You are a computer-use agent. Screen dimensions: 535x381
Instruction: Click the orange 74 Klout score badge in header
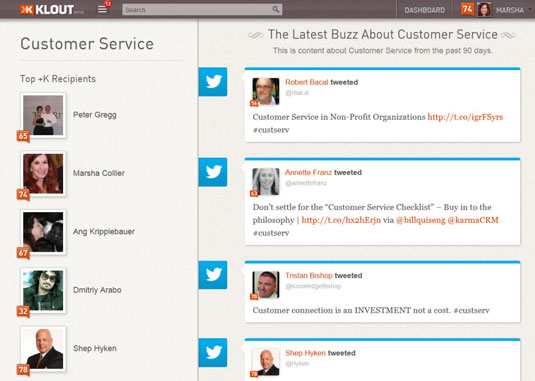(467, 9)
